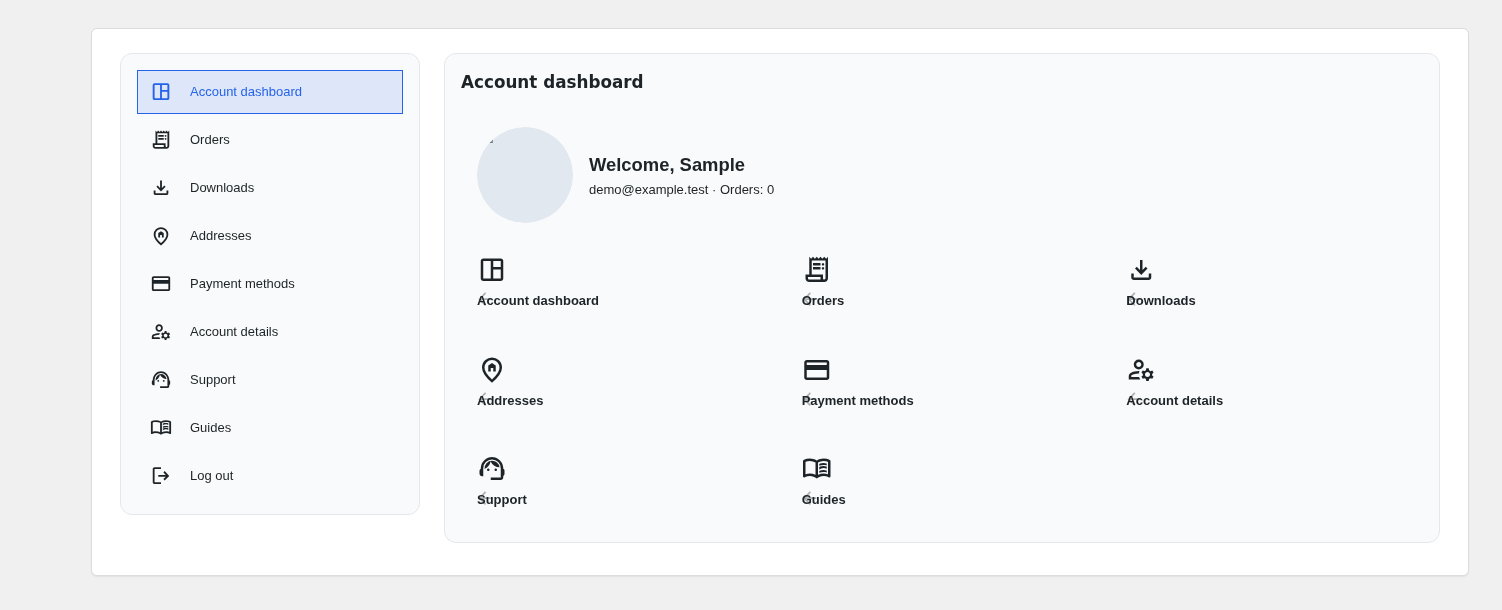Click the sidebar Downloads arrow icon
Viewport: 1502px width, 610px height.
(x=161, y=188)
